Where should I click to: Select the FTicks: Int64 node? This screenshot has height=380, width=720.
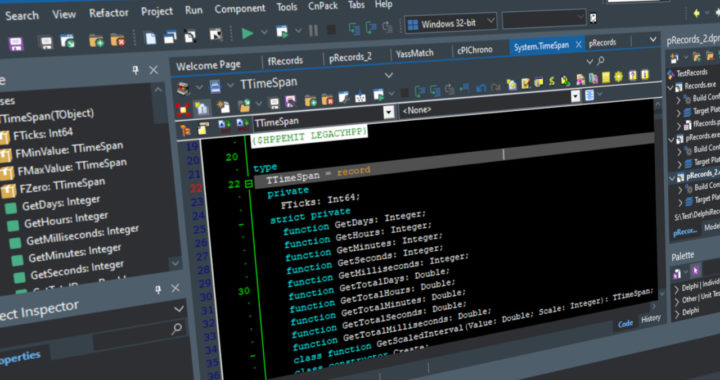[43, 134]
